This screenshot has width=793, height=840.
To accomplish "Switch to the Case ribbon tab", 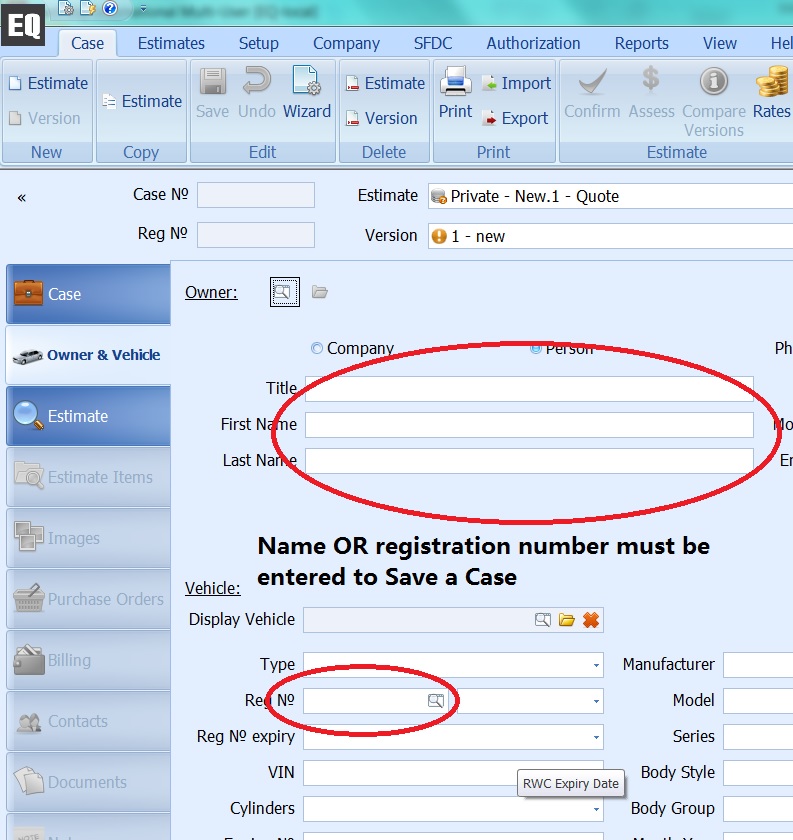I will (87, 43).
